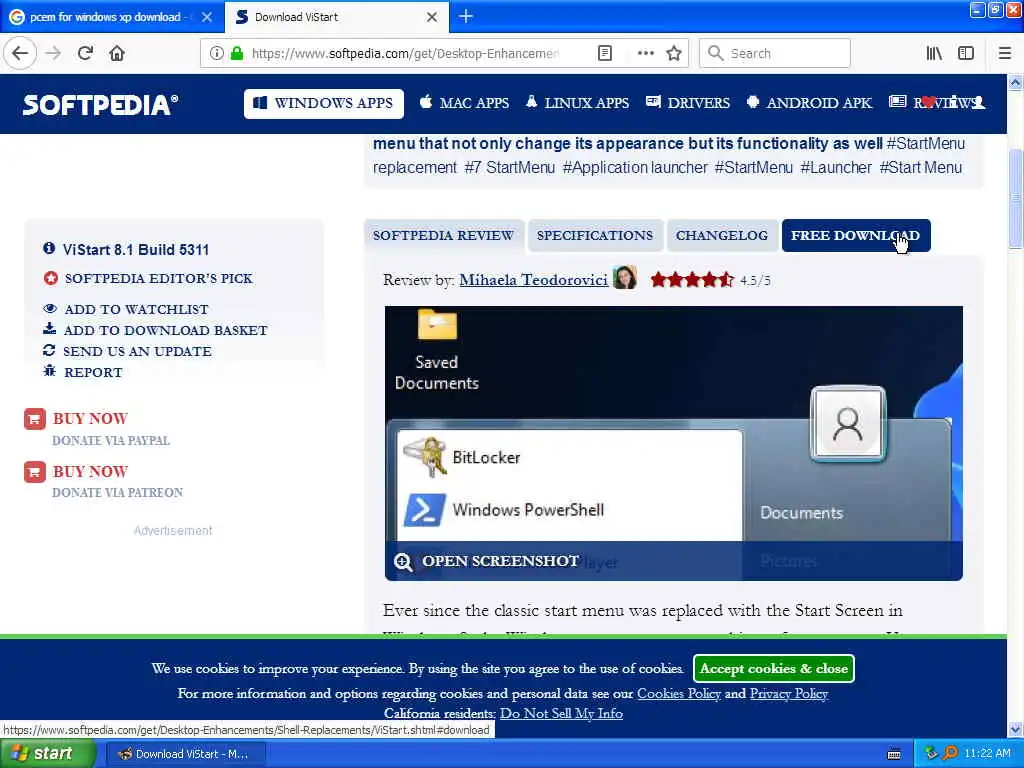Open Drivers section
The width and height of the screenshot is (1024, 768).
click(x=688, y=103)
